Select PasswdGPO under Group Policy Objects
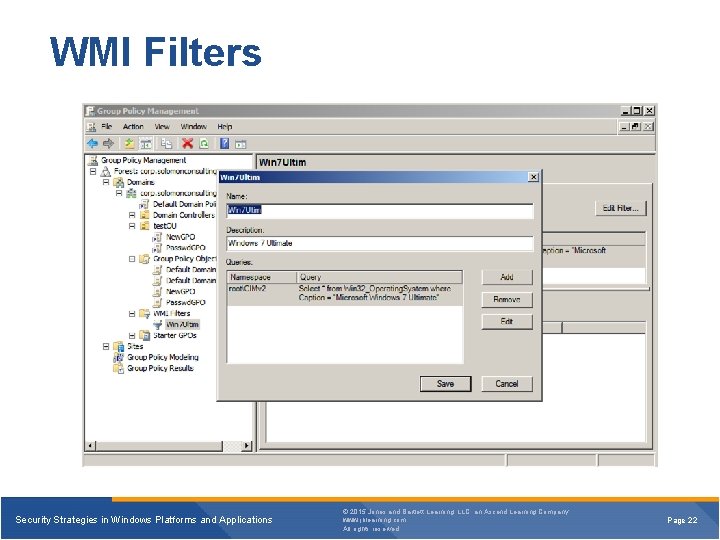Viewport: 720px width, 540px height. point(186,303)
